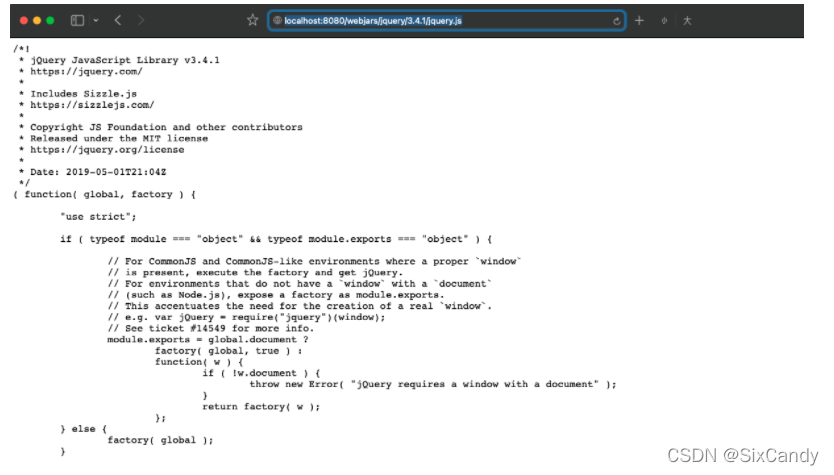Toggle the Safari sidebar icon

point(77,20)
